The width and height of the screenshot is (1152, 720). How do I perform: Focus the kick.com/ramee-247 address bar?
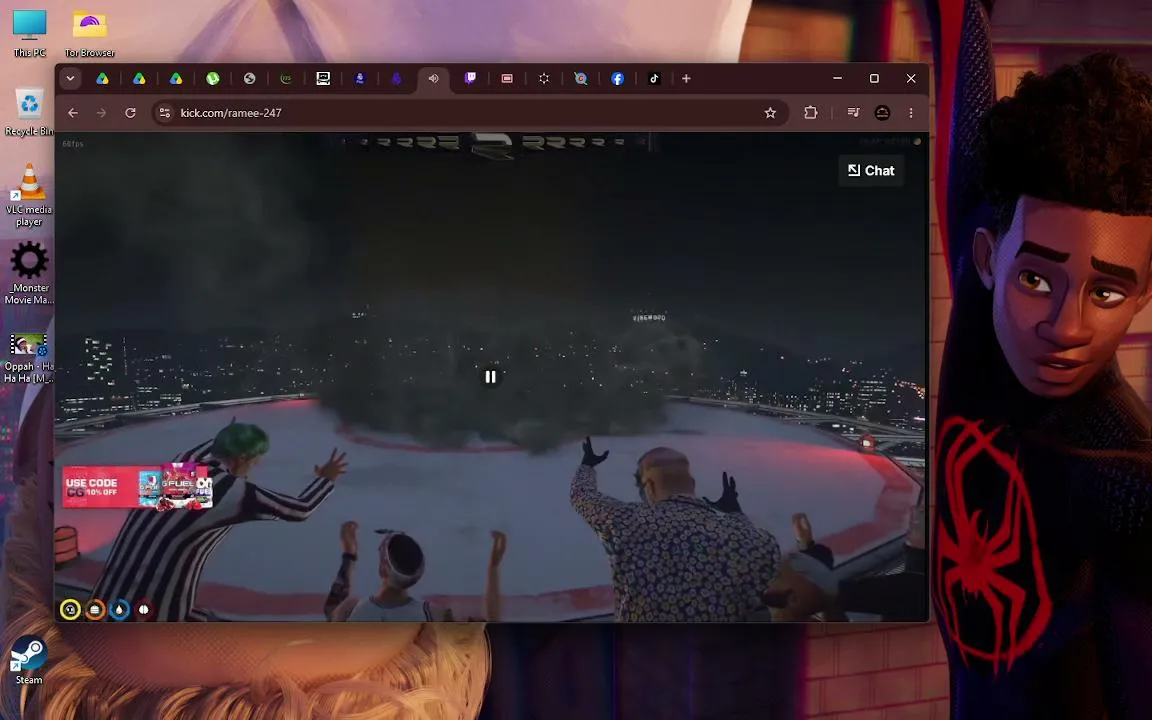click(470, 112)
